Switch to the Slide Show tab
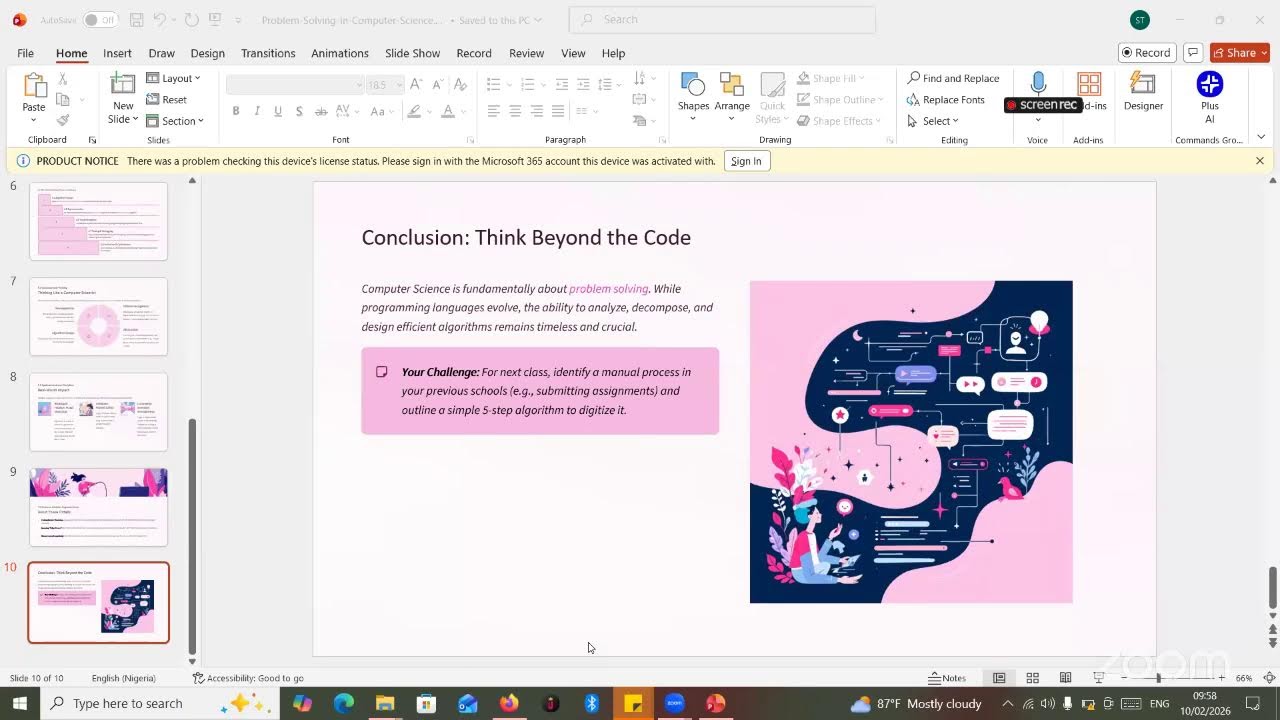 tap(412, 53)
